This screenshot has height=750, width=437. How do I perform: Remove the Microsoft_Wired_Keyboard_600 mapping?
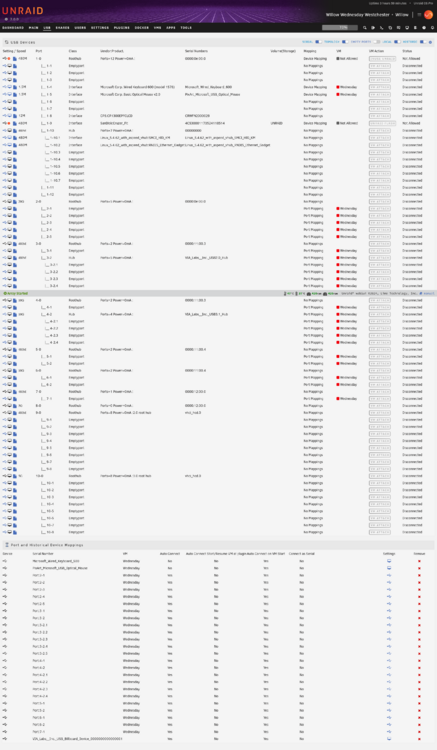pyautogui.click(x=419, y=561)
